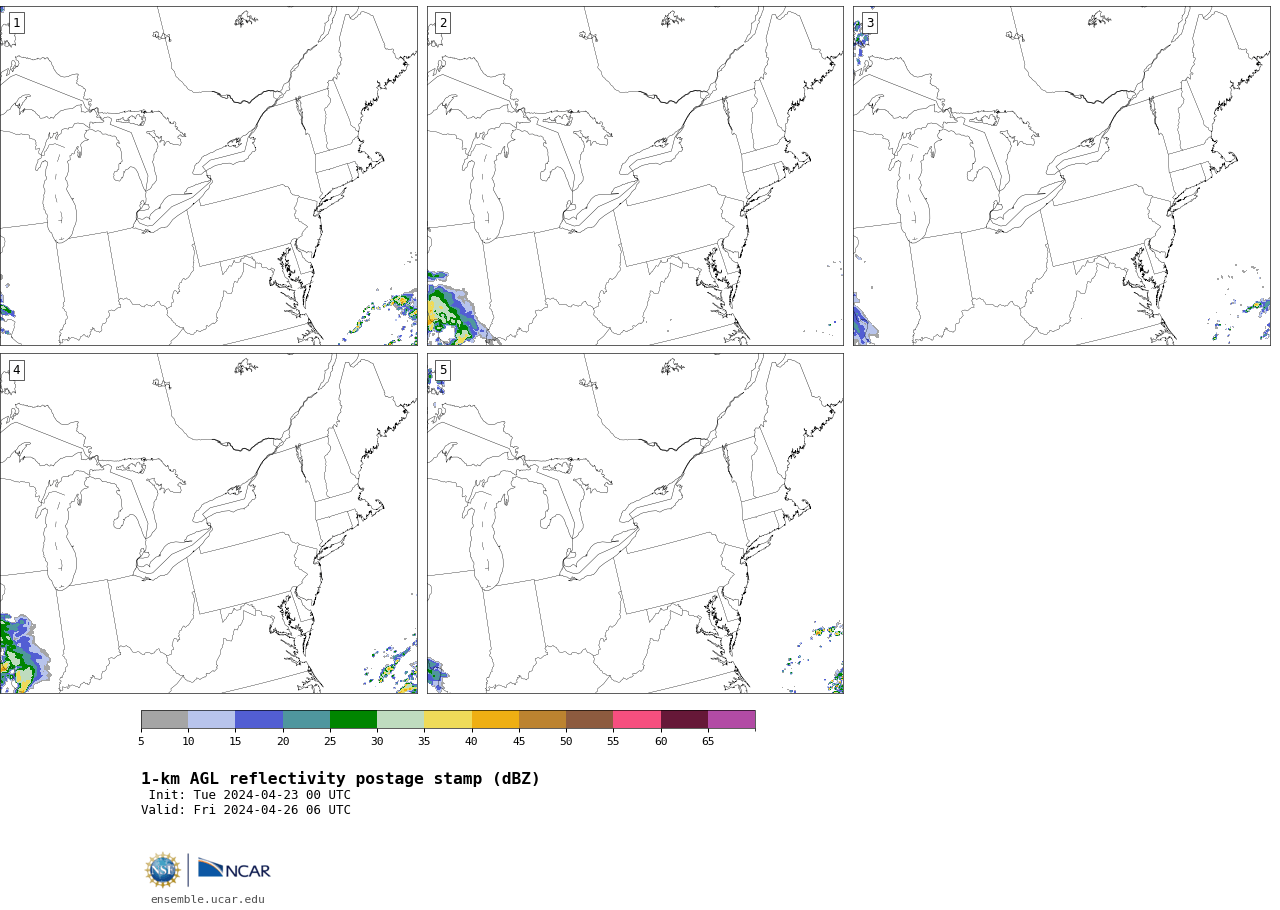Click the brown 50-55 dBZ swatch

coord(589,720)
